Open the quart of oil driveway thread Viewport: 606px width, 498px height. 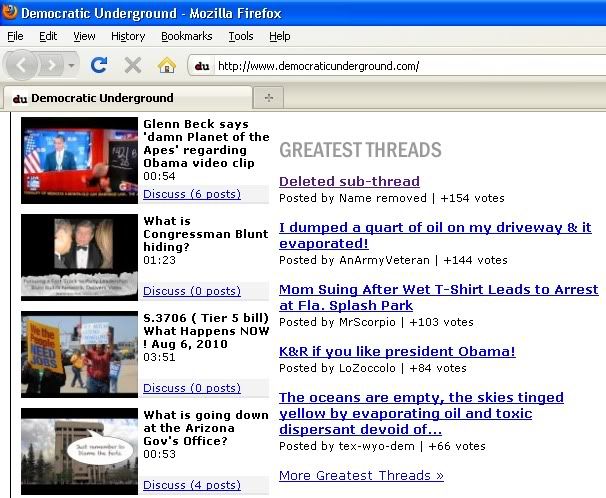coord(435,235)
